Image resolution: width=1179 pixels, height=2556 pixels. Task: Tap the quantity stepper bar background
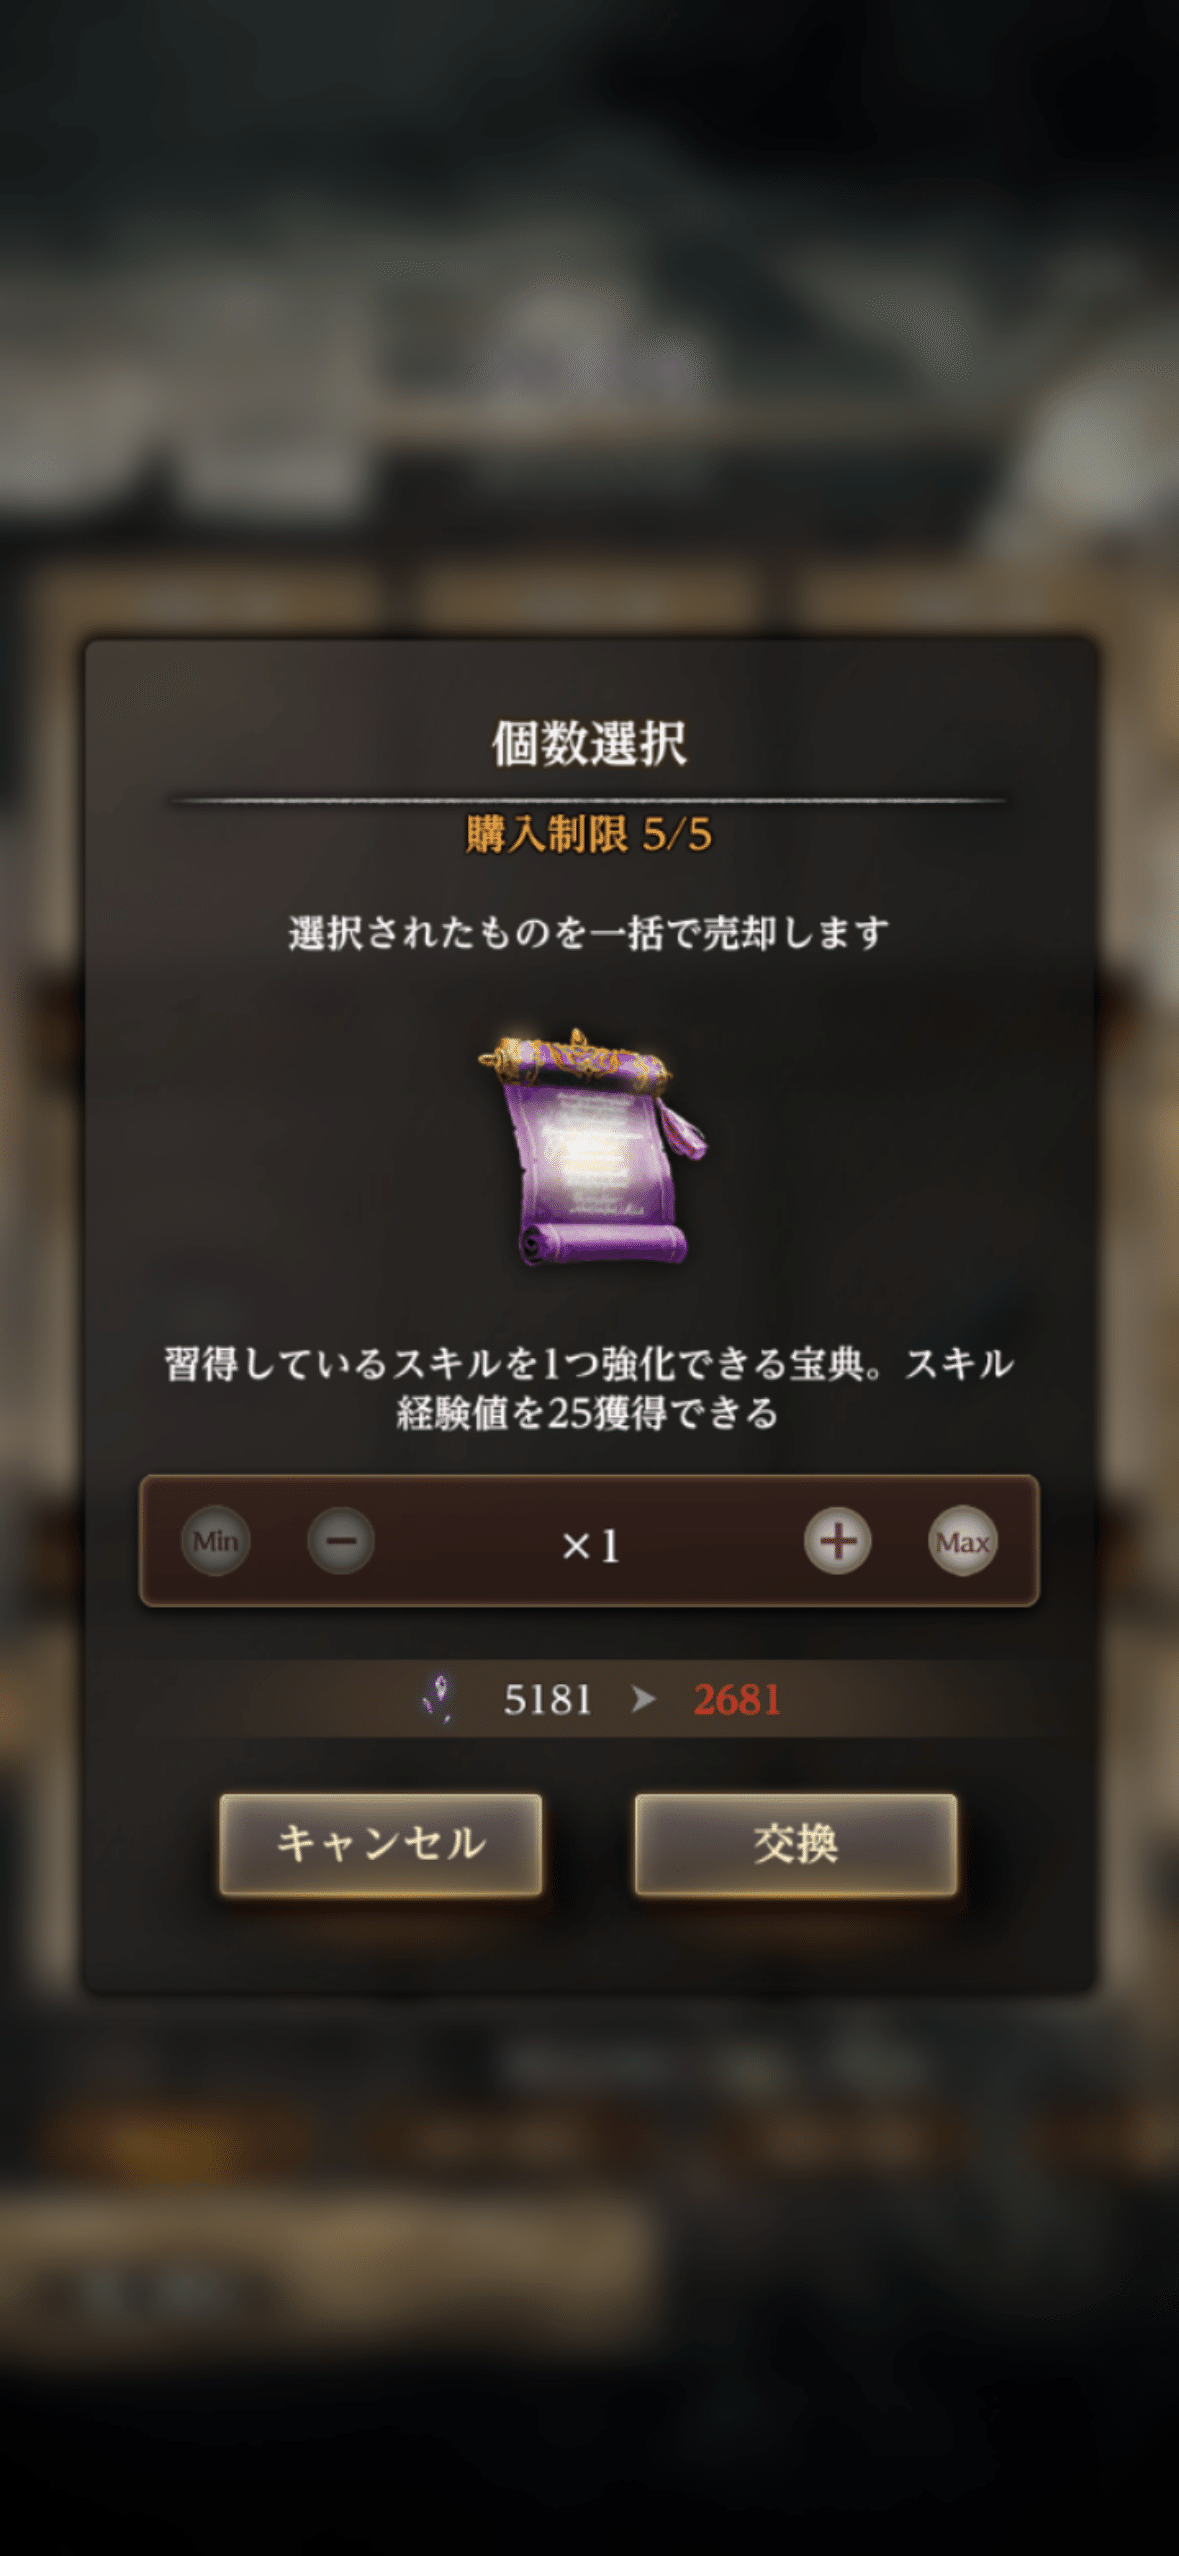(x=589, y=1541)
